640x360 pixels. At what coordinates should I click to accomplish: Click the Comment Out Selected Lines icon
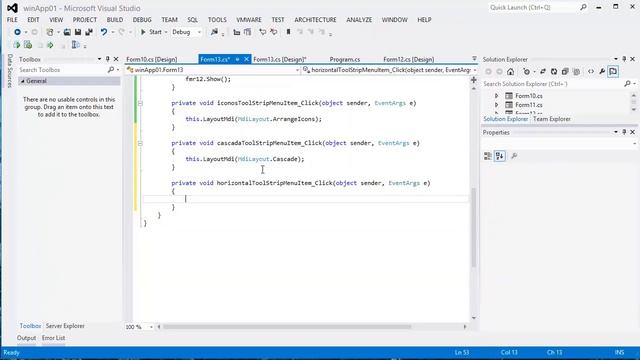click(262, 32)
